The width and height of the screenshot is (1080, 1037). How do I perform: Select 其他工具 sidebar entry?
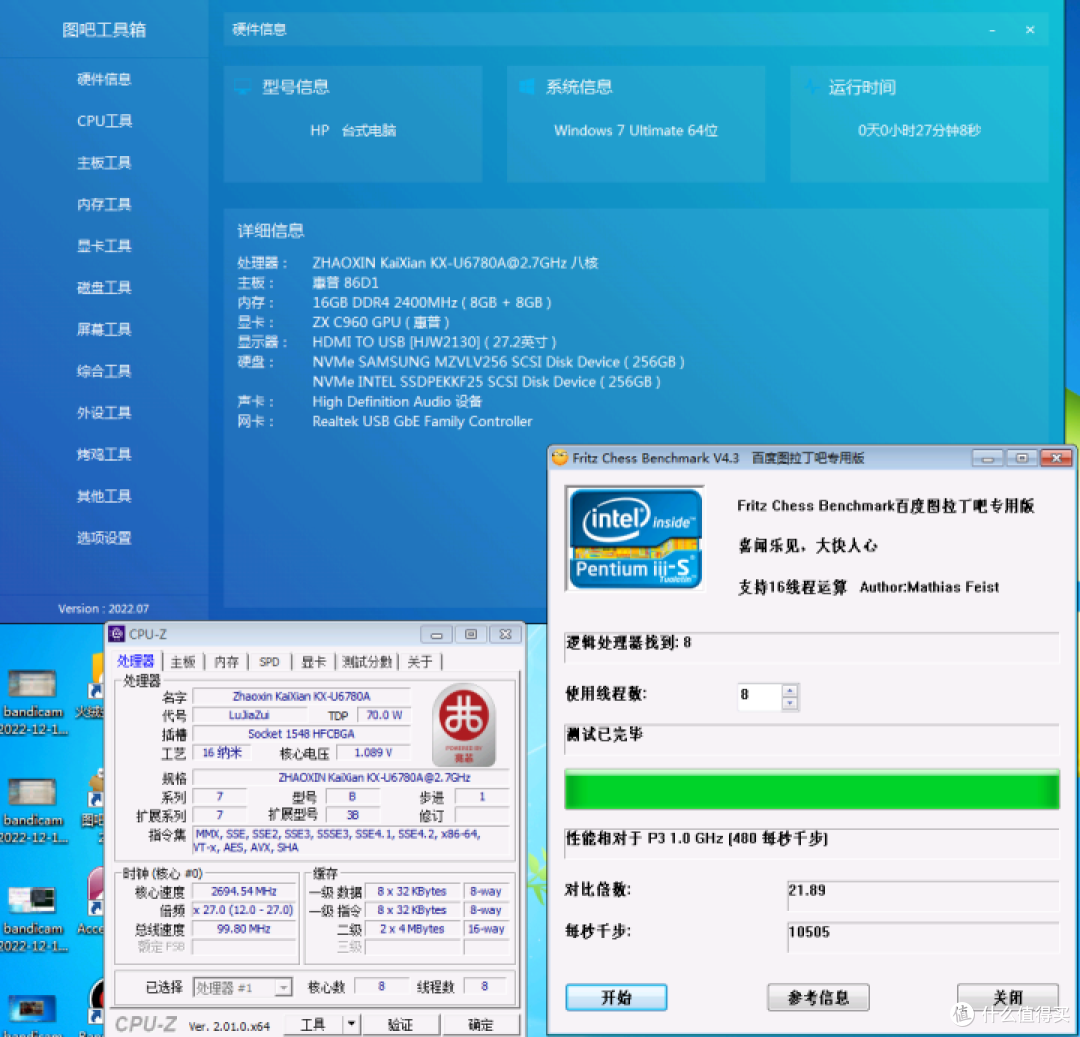tap(104, 496)
